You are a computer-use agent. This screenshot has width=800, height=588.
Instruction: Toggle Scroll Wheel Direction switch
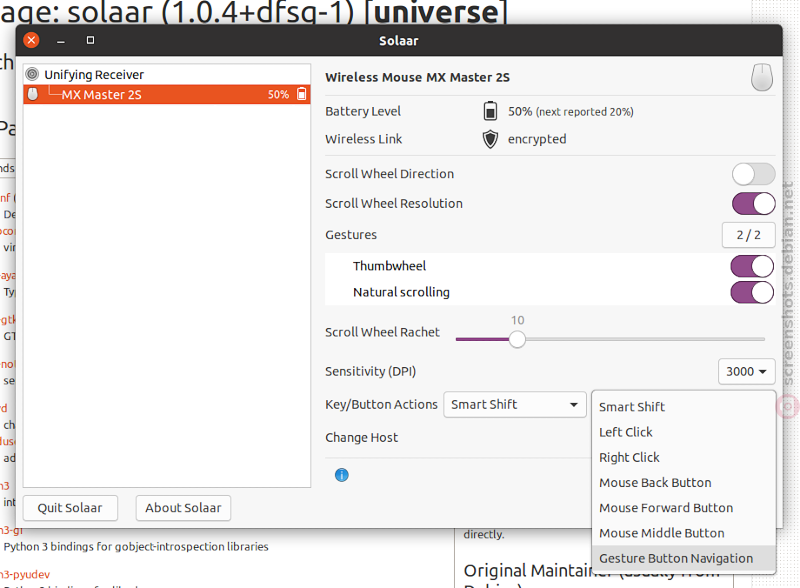[754, 174]
